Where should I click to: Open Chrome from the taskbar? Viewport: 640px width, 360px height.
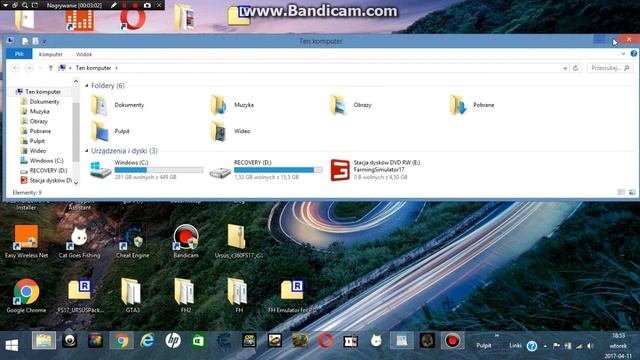pos(121,340)
